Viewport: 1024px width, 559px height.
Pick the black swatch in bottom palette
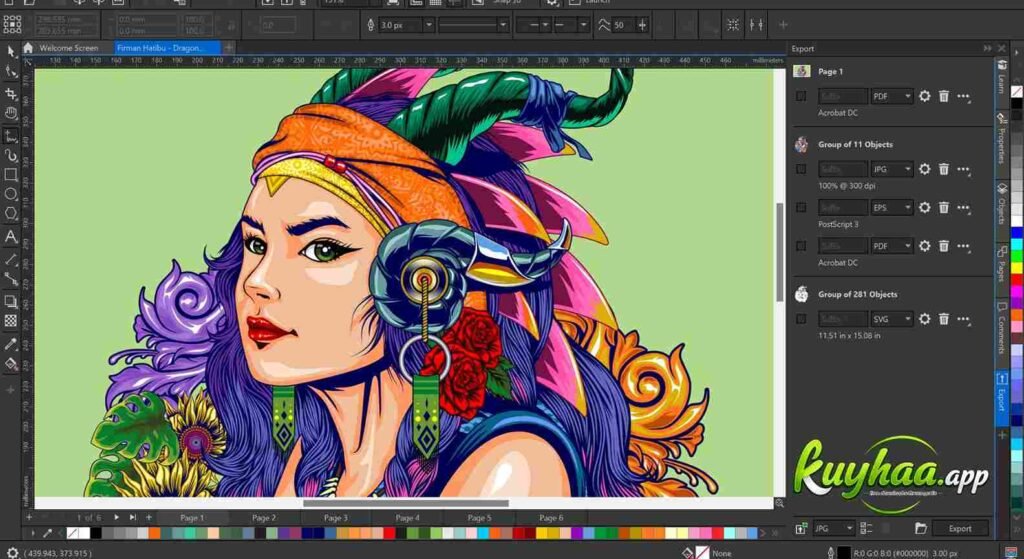coord(96,534)
